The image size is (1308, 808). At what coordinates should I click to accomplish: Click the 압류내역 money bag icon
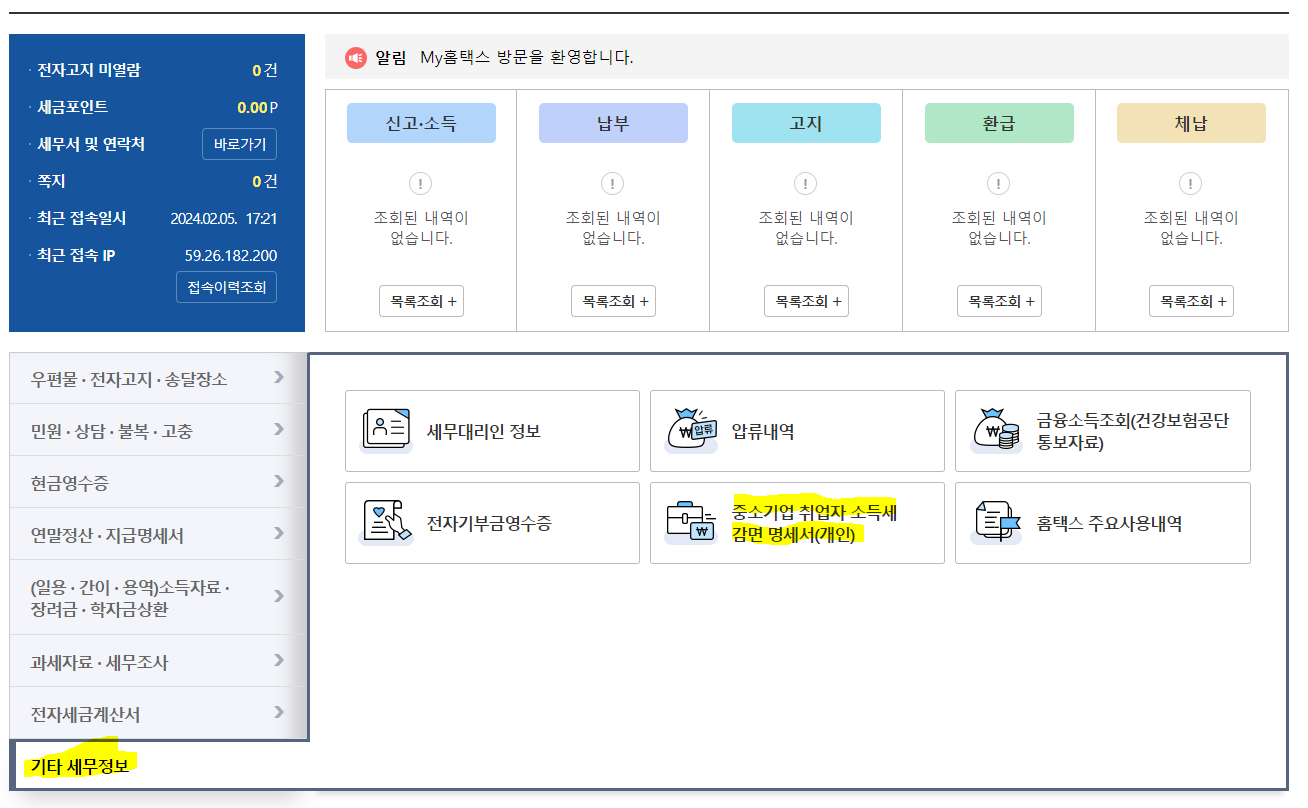click(692, 431)
